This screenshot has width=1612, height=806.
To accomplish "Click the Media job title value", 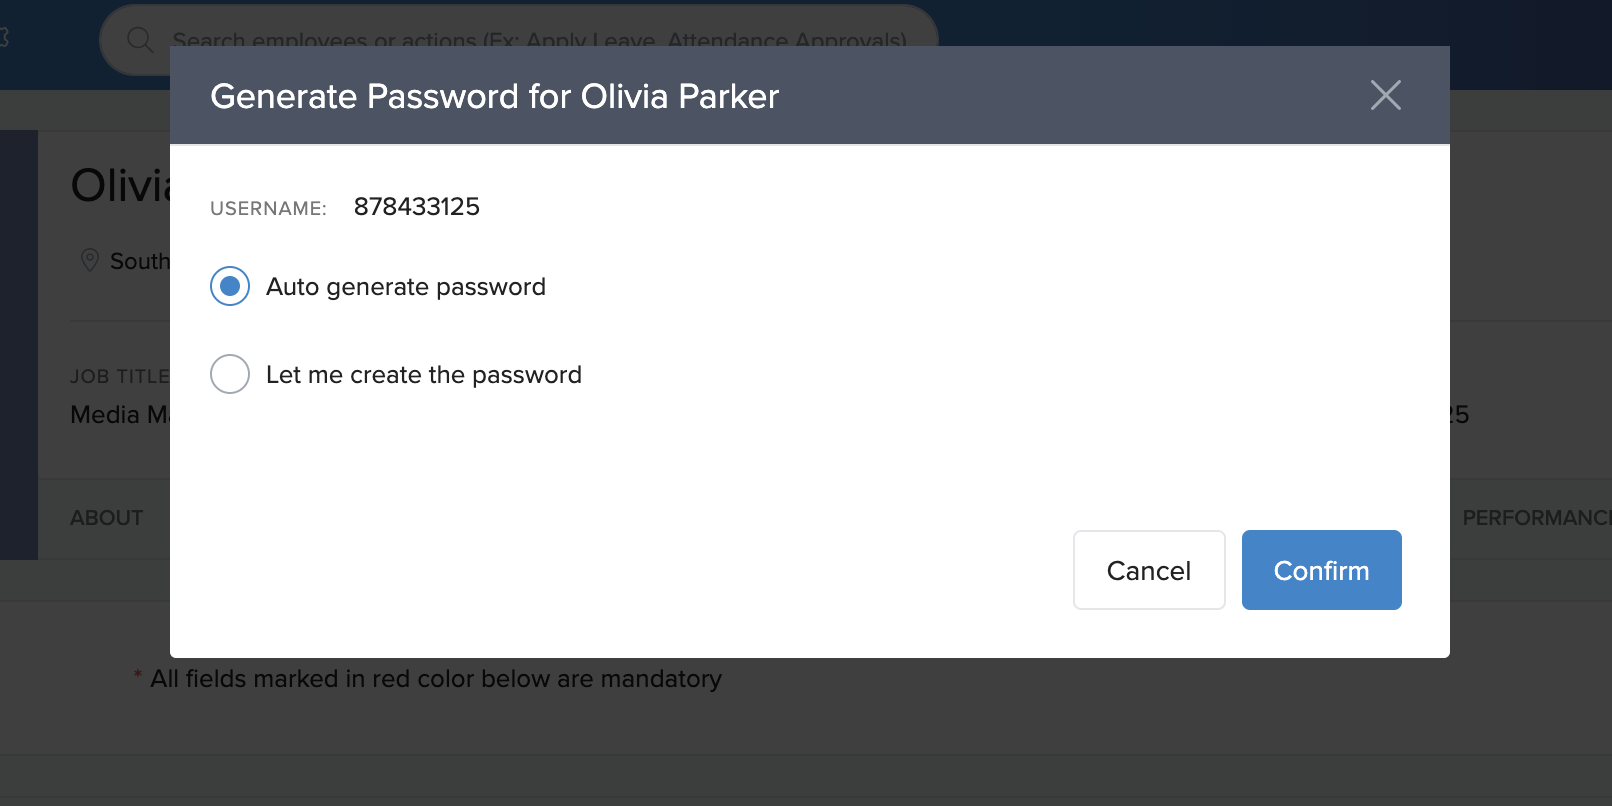I will pyautogui.click(x=119, y=414).
